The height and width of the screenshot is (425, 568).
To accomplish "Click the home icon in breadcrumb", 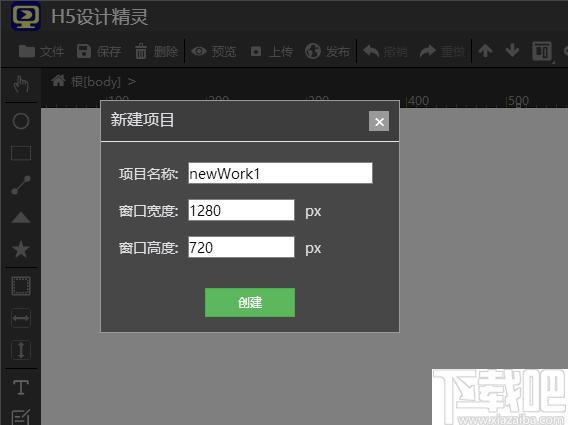I will click(x=58, y=80).
